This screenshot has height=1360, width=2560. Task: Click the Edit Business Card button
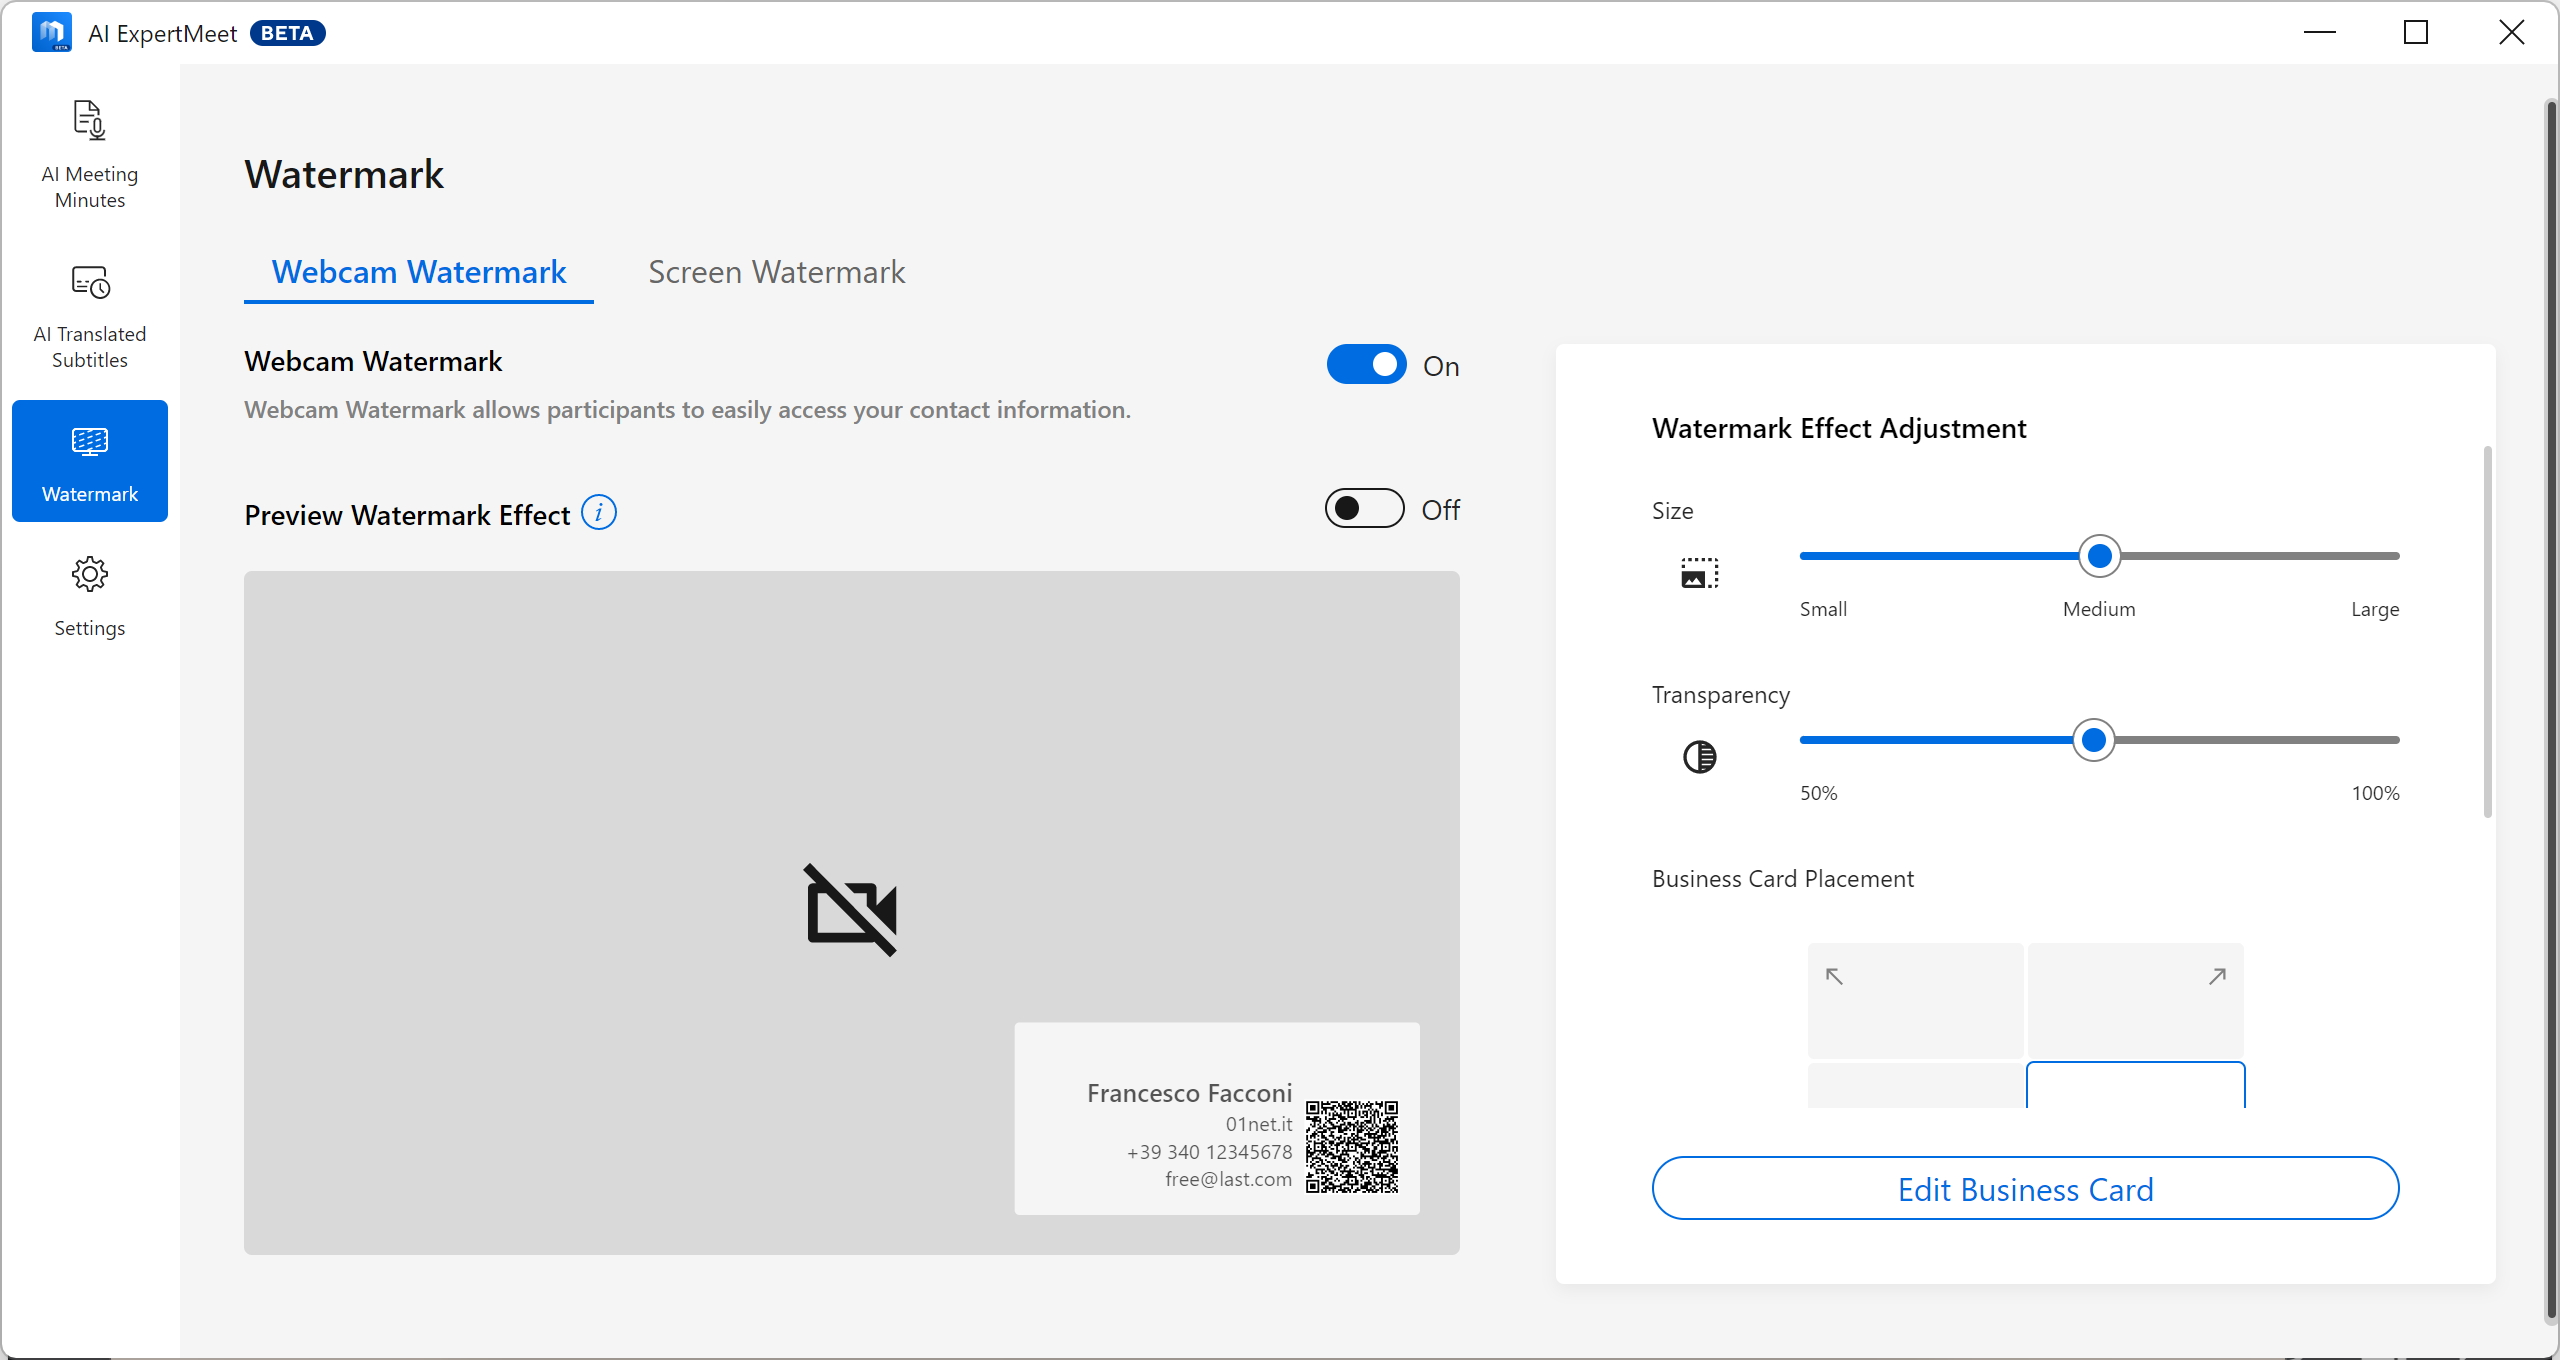pyautogui.click(x=2025, y=1189)
